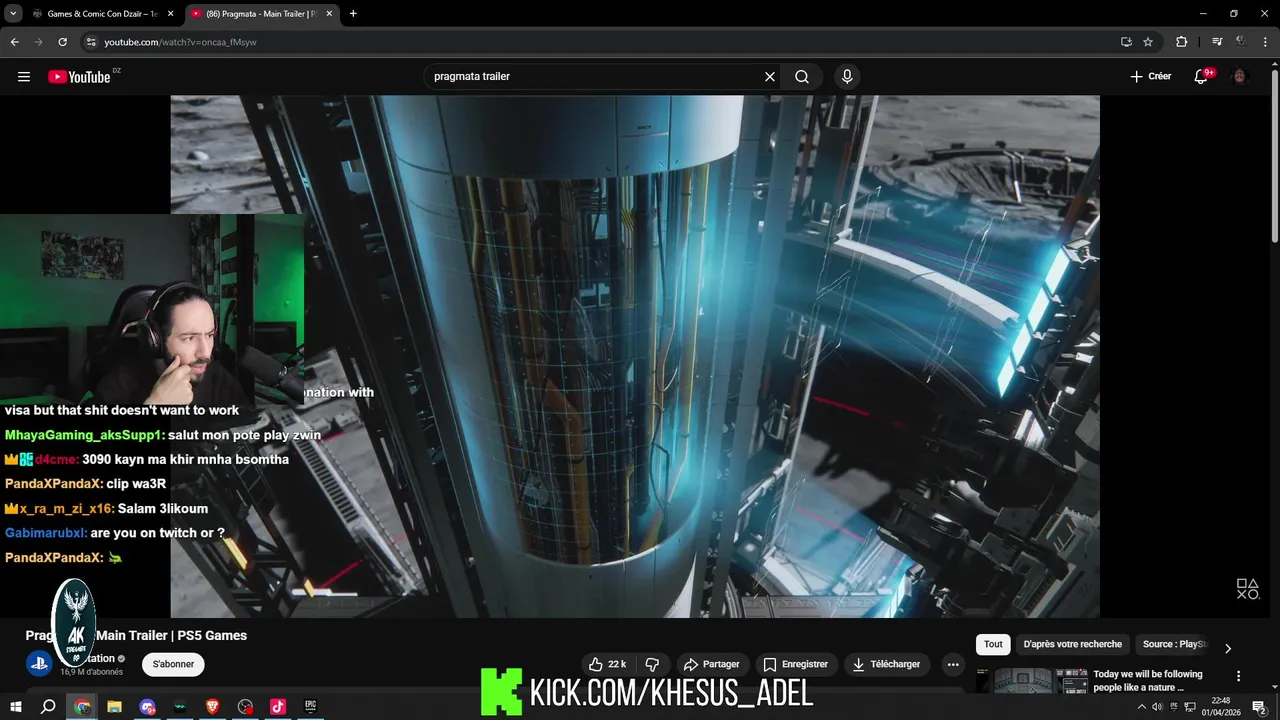Image resolution: width=1280 pixels, height=720 pixels.
Task: Open the YouTube guide hamburger menu
Action: [24, 77]
